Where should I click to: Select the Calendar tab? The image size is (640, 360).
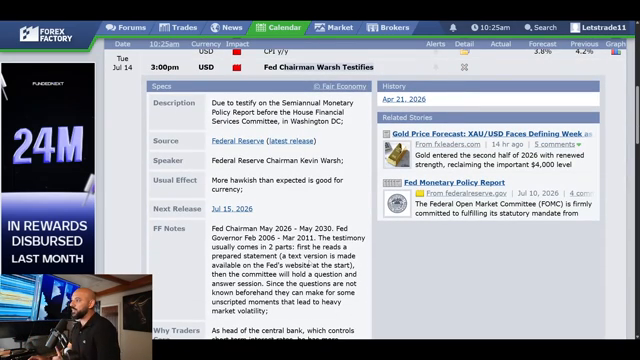278,27
